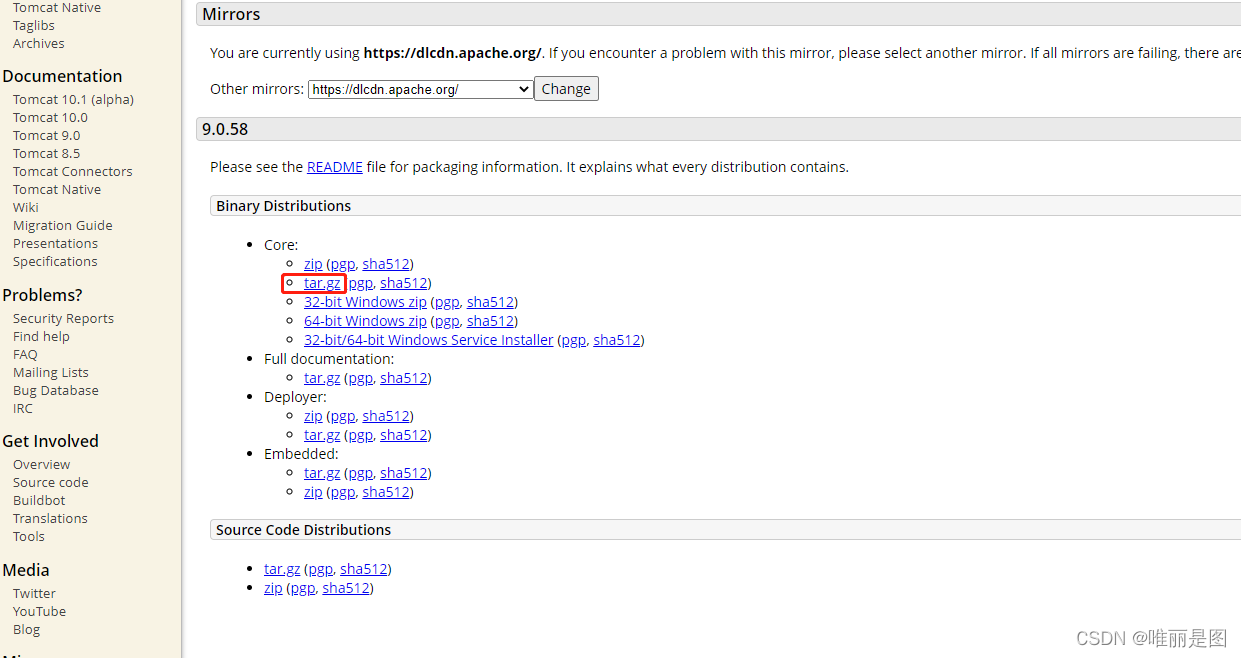The image size is (1241, 658).
Task: Open Tomcat 10.1 (alpha) documentation
Action: pos(73,100)
